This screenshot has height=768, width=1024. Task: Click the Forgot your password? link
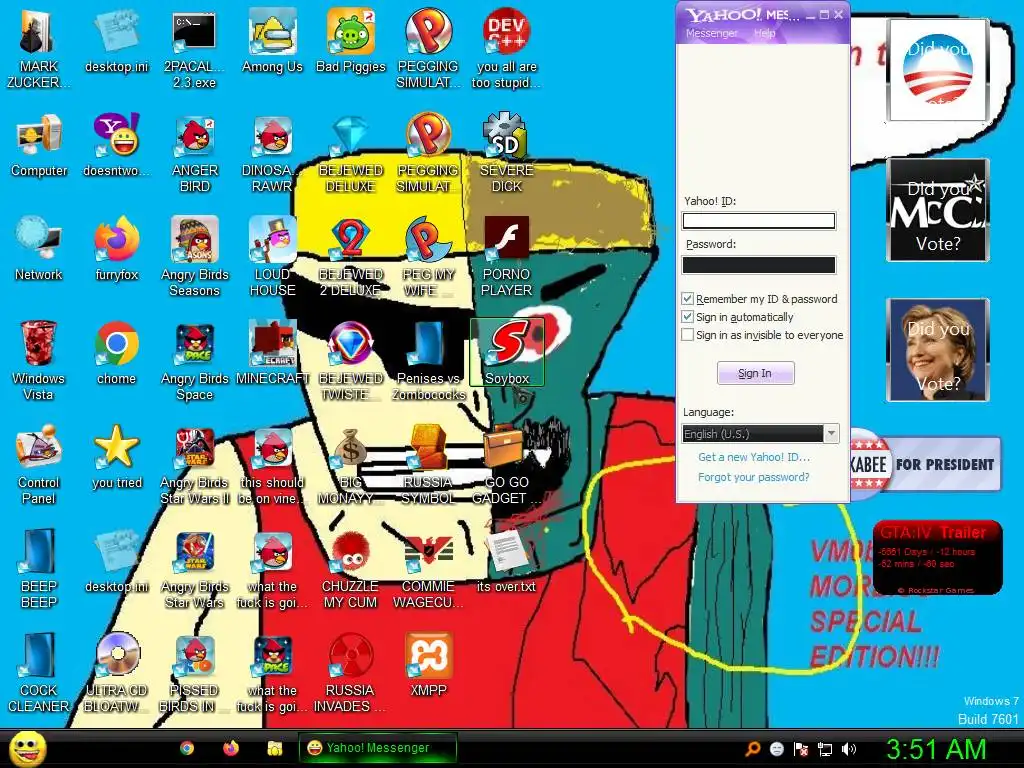(x=754, y=477)
